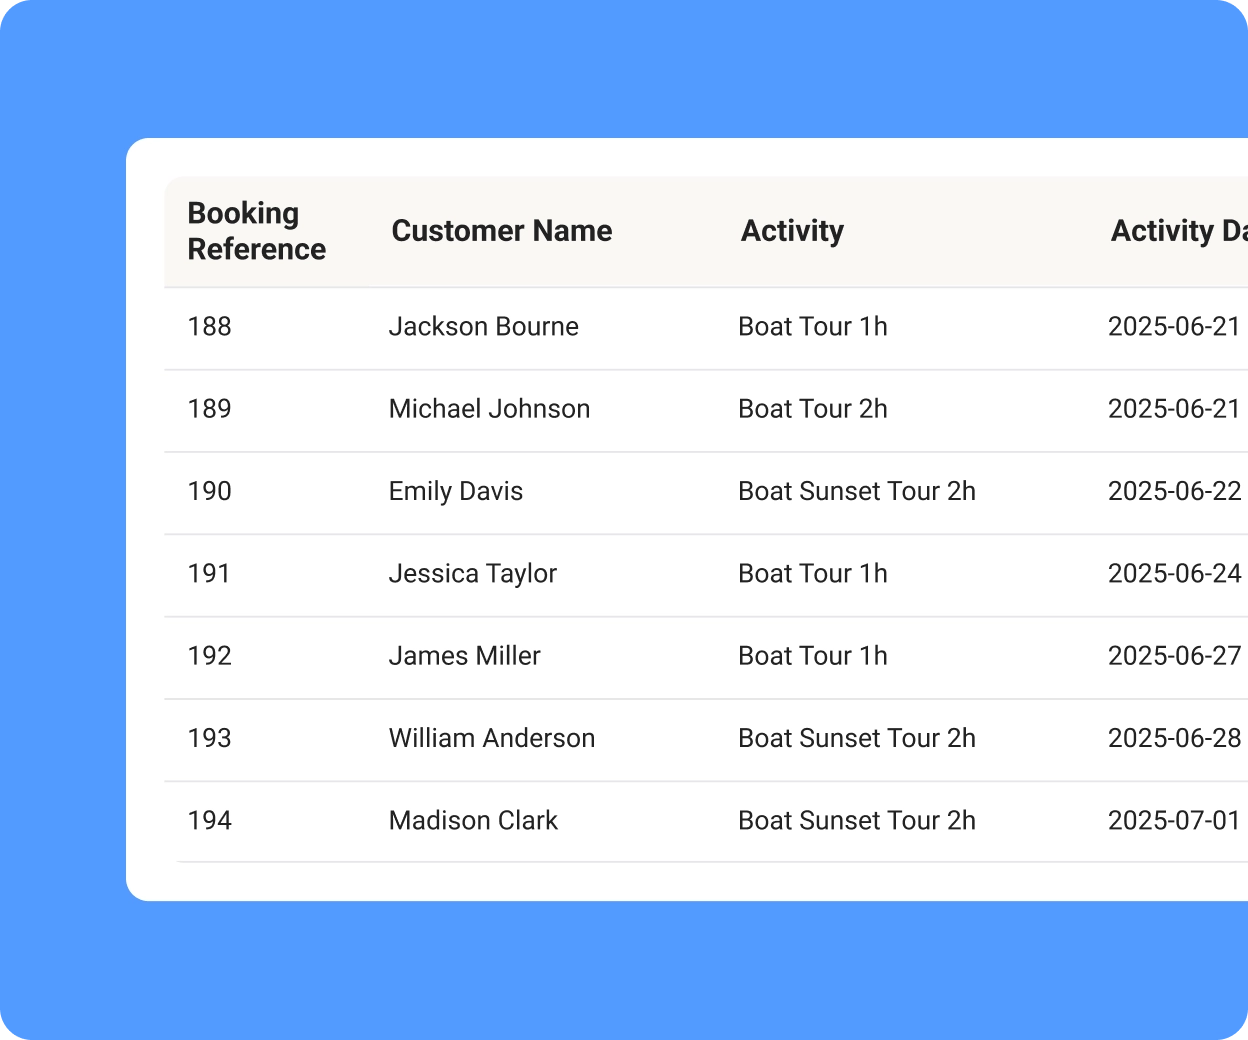The image size is (1248, 1040).
Task: Click activity date 2025-06-27
Action: [x=1175, y=656]
